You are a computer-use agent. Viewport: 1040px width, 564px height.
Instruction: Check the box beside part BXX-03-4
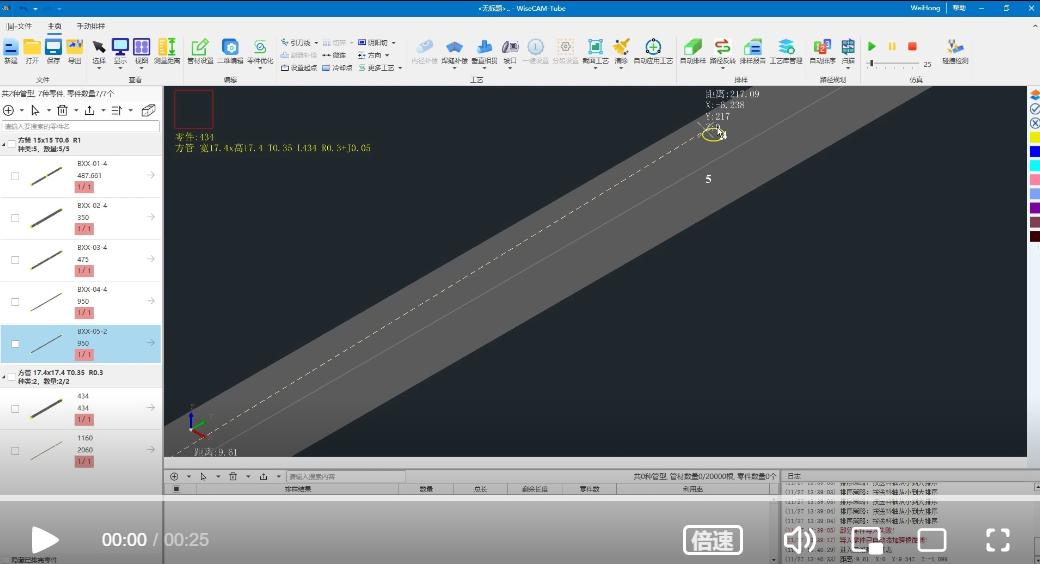click(15, 260)
